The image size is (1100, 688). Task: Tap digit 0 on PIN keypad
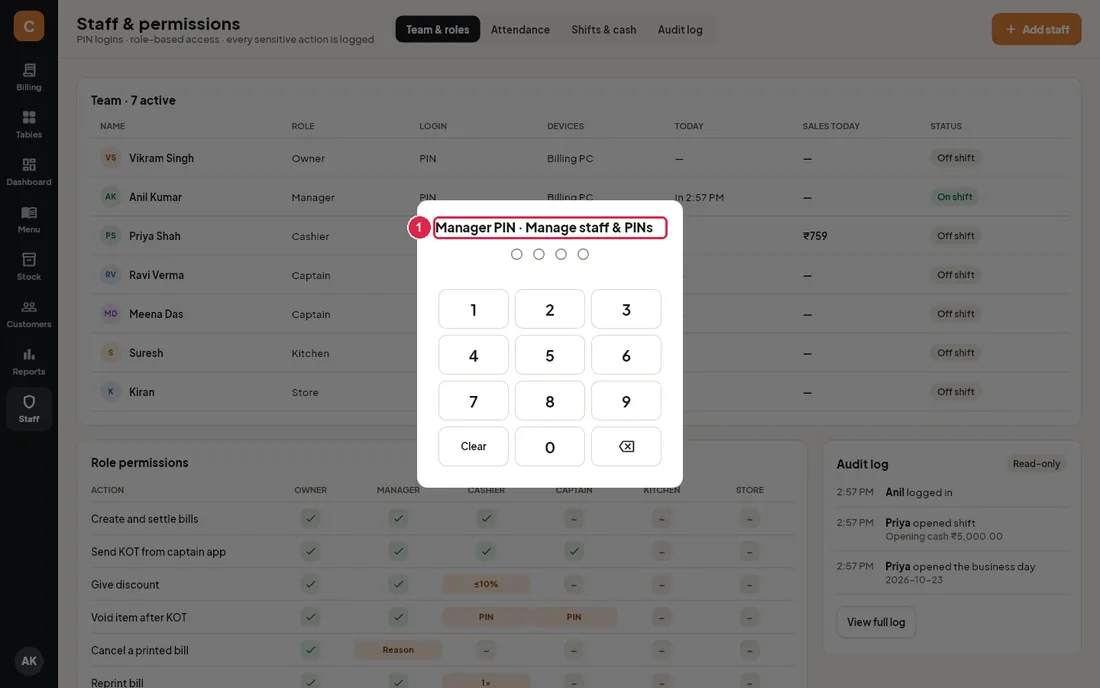549,446
